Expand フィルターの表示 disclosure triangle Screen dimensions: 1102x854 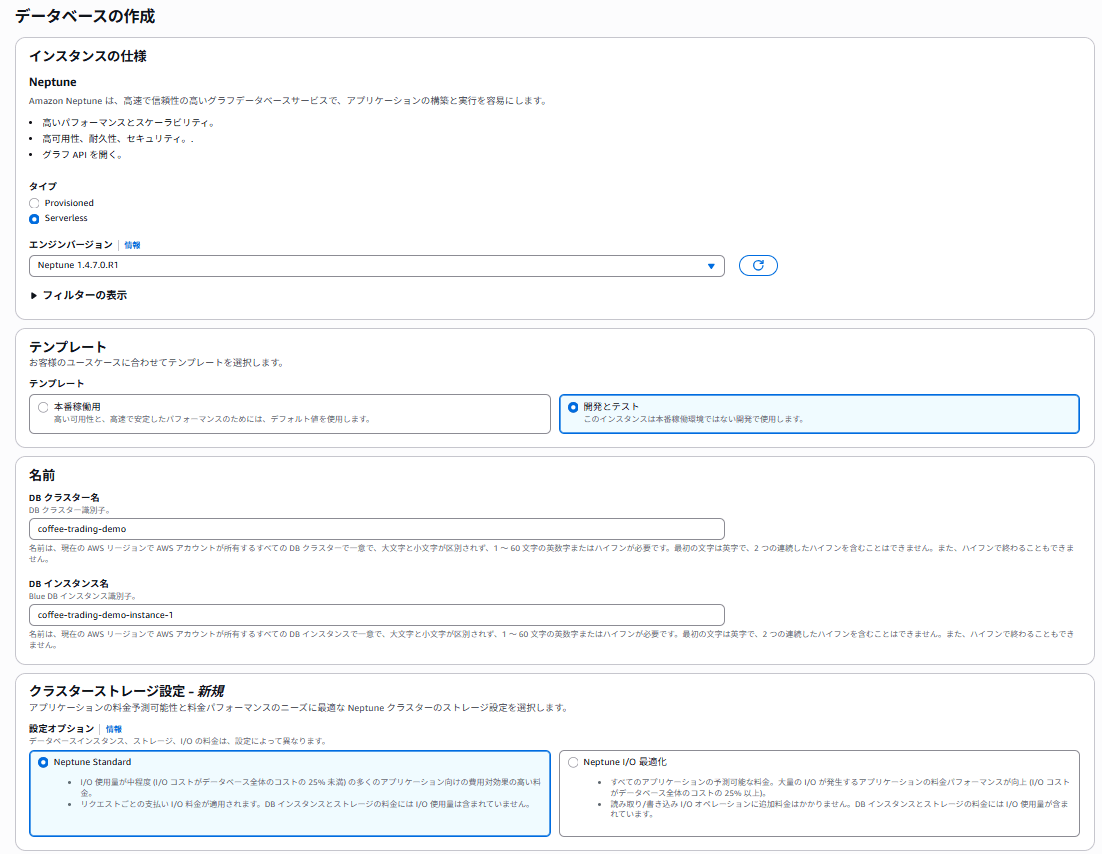pos(33,296)
